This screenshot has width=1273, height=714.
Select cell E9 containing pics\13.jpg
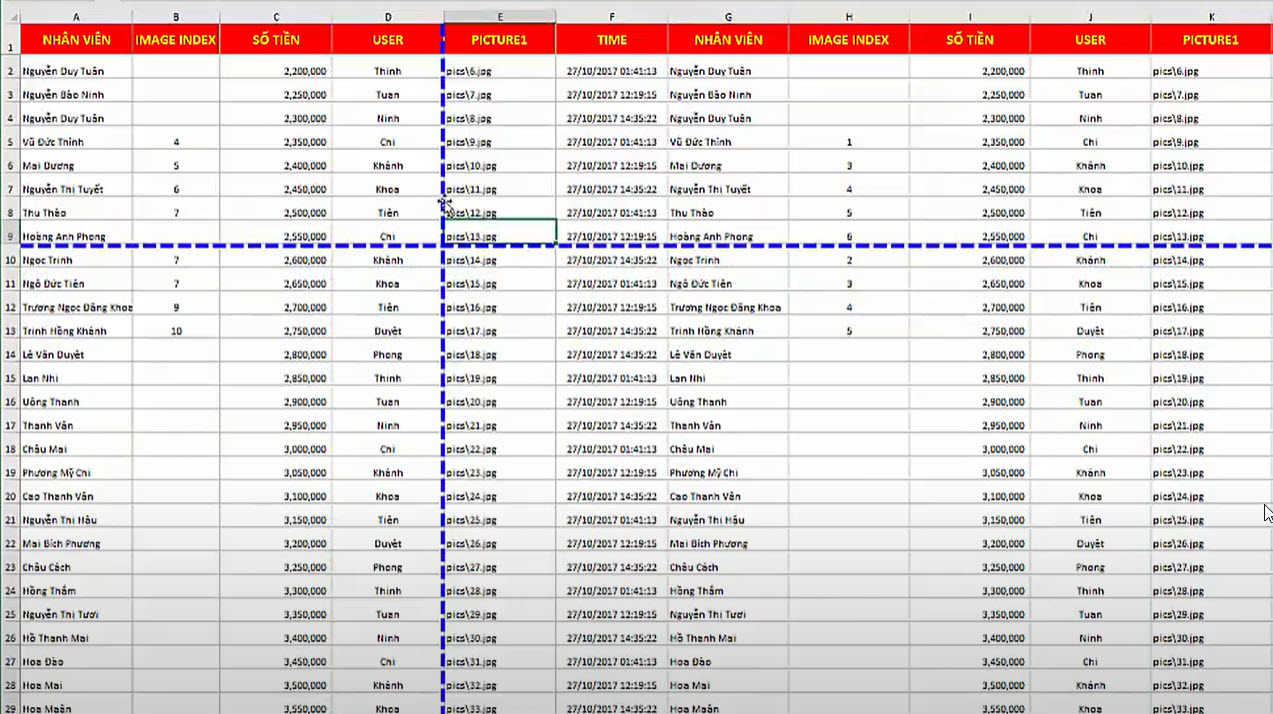(x=500, y=237)
